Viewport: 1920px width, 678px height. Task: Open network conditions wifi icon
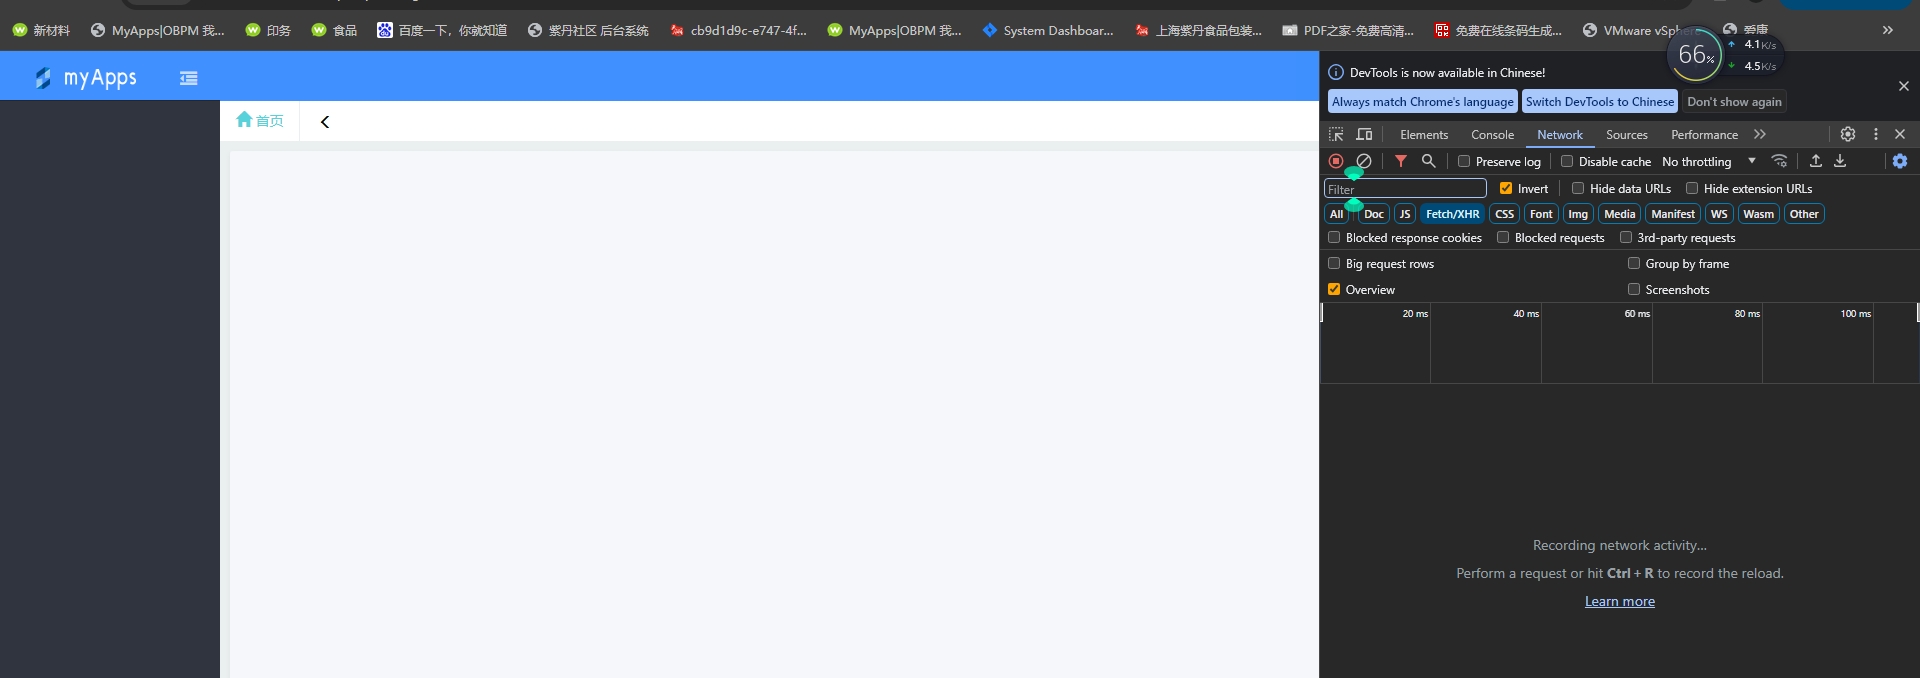(1779, 161)
